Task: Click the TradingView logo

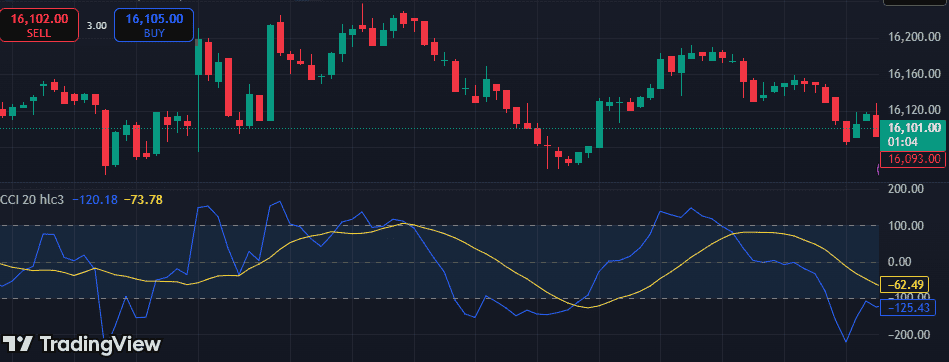Action: tap(82, 344)
